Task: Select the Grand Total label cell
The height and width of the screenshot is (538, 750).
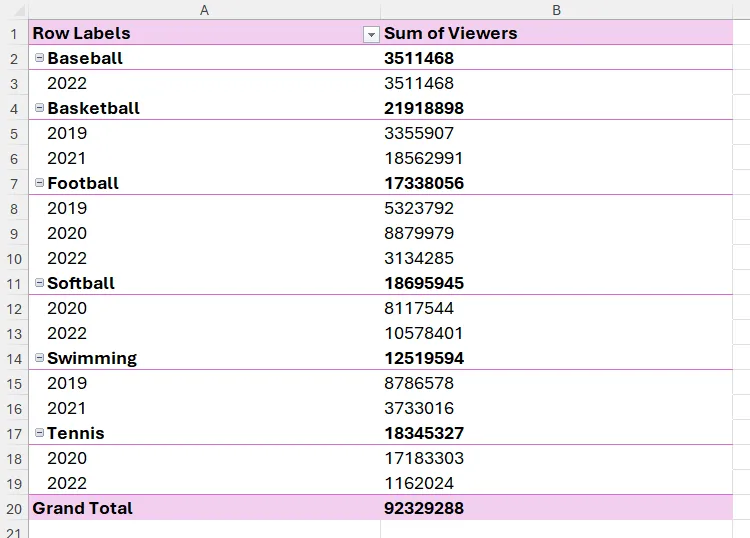Action: (x=83, y=508)
